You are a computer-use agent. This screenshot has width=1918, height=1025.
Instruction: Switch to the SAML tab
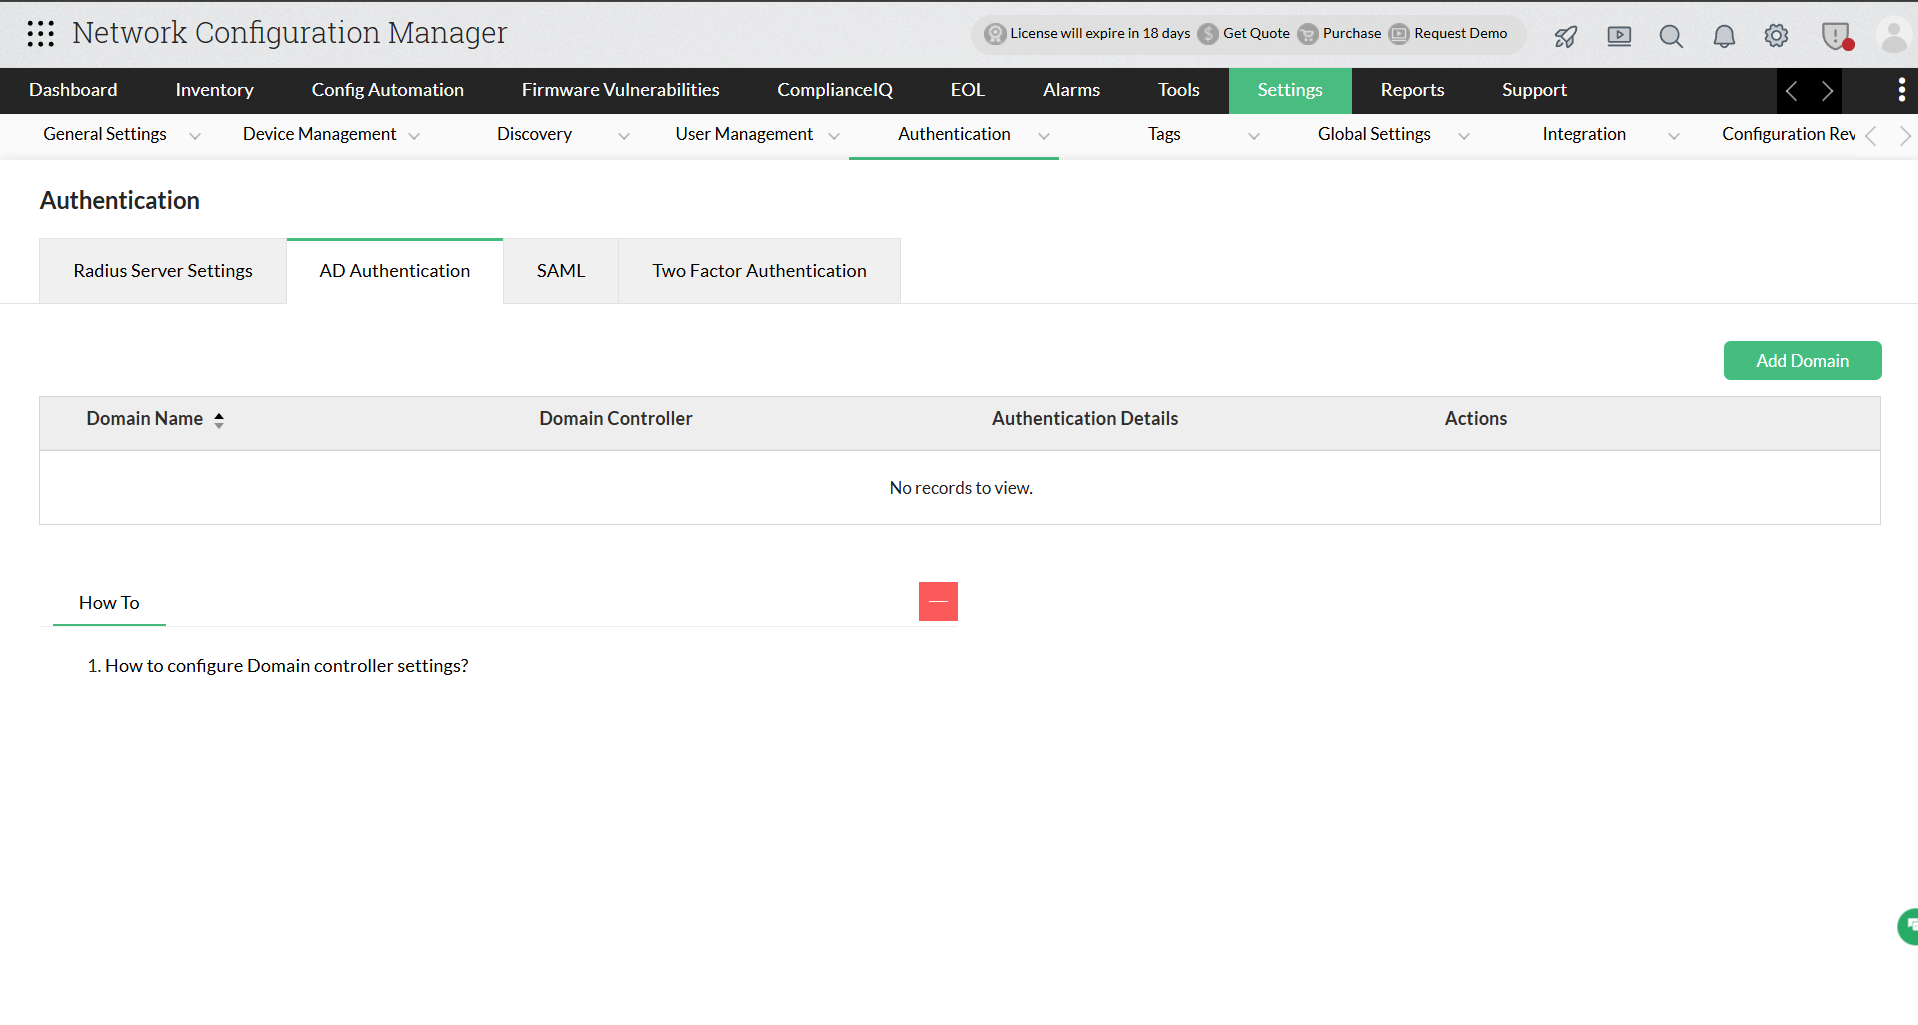(561, 271)
